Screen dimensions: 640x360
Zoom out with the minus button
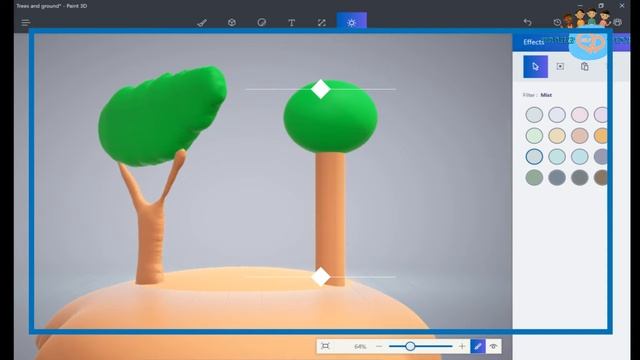(379, 347)
